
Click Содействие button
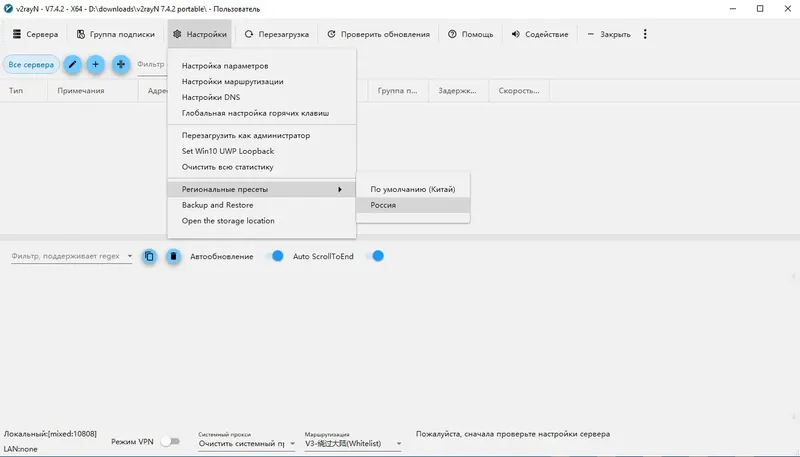pyautogui.click(x=540, y=34)
